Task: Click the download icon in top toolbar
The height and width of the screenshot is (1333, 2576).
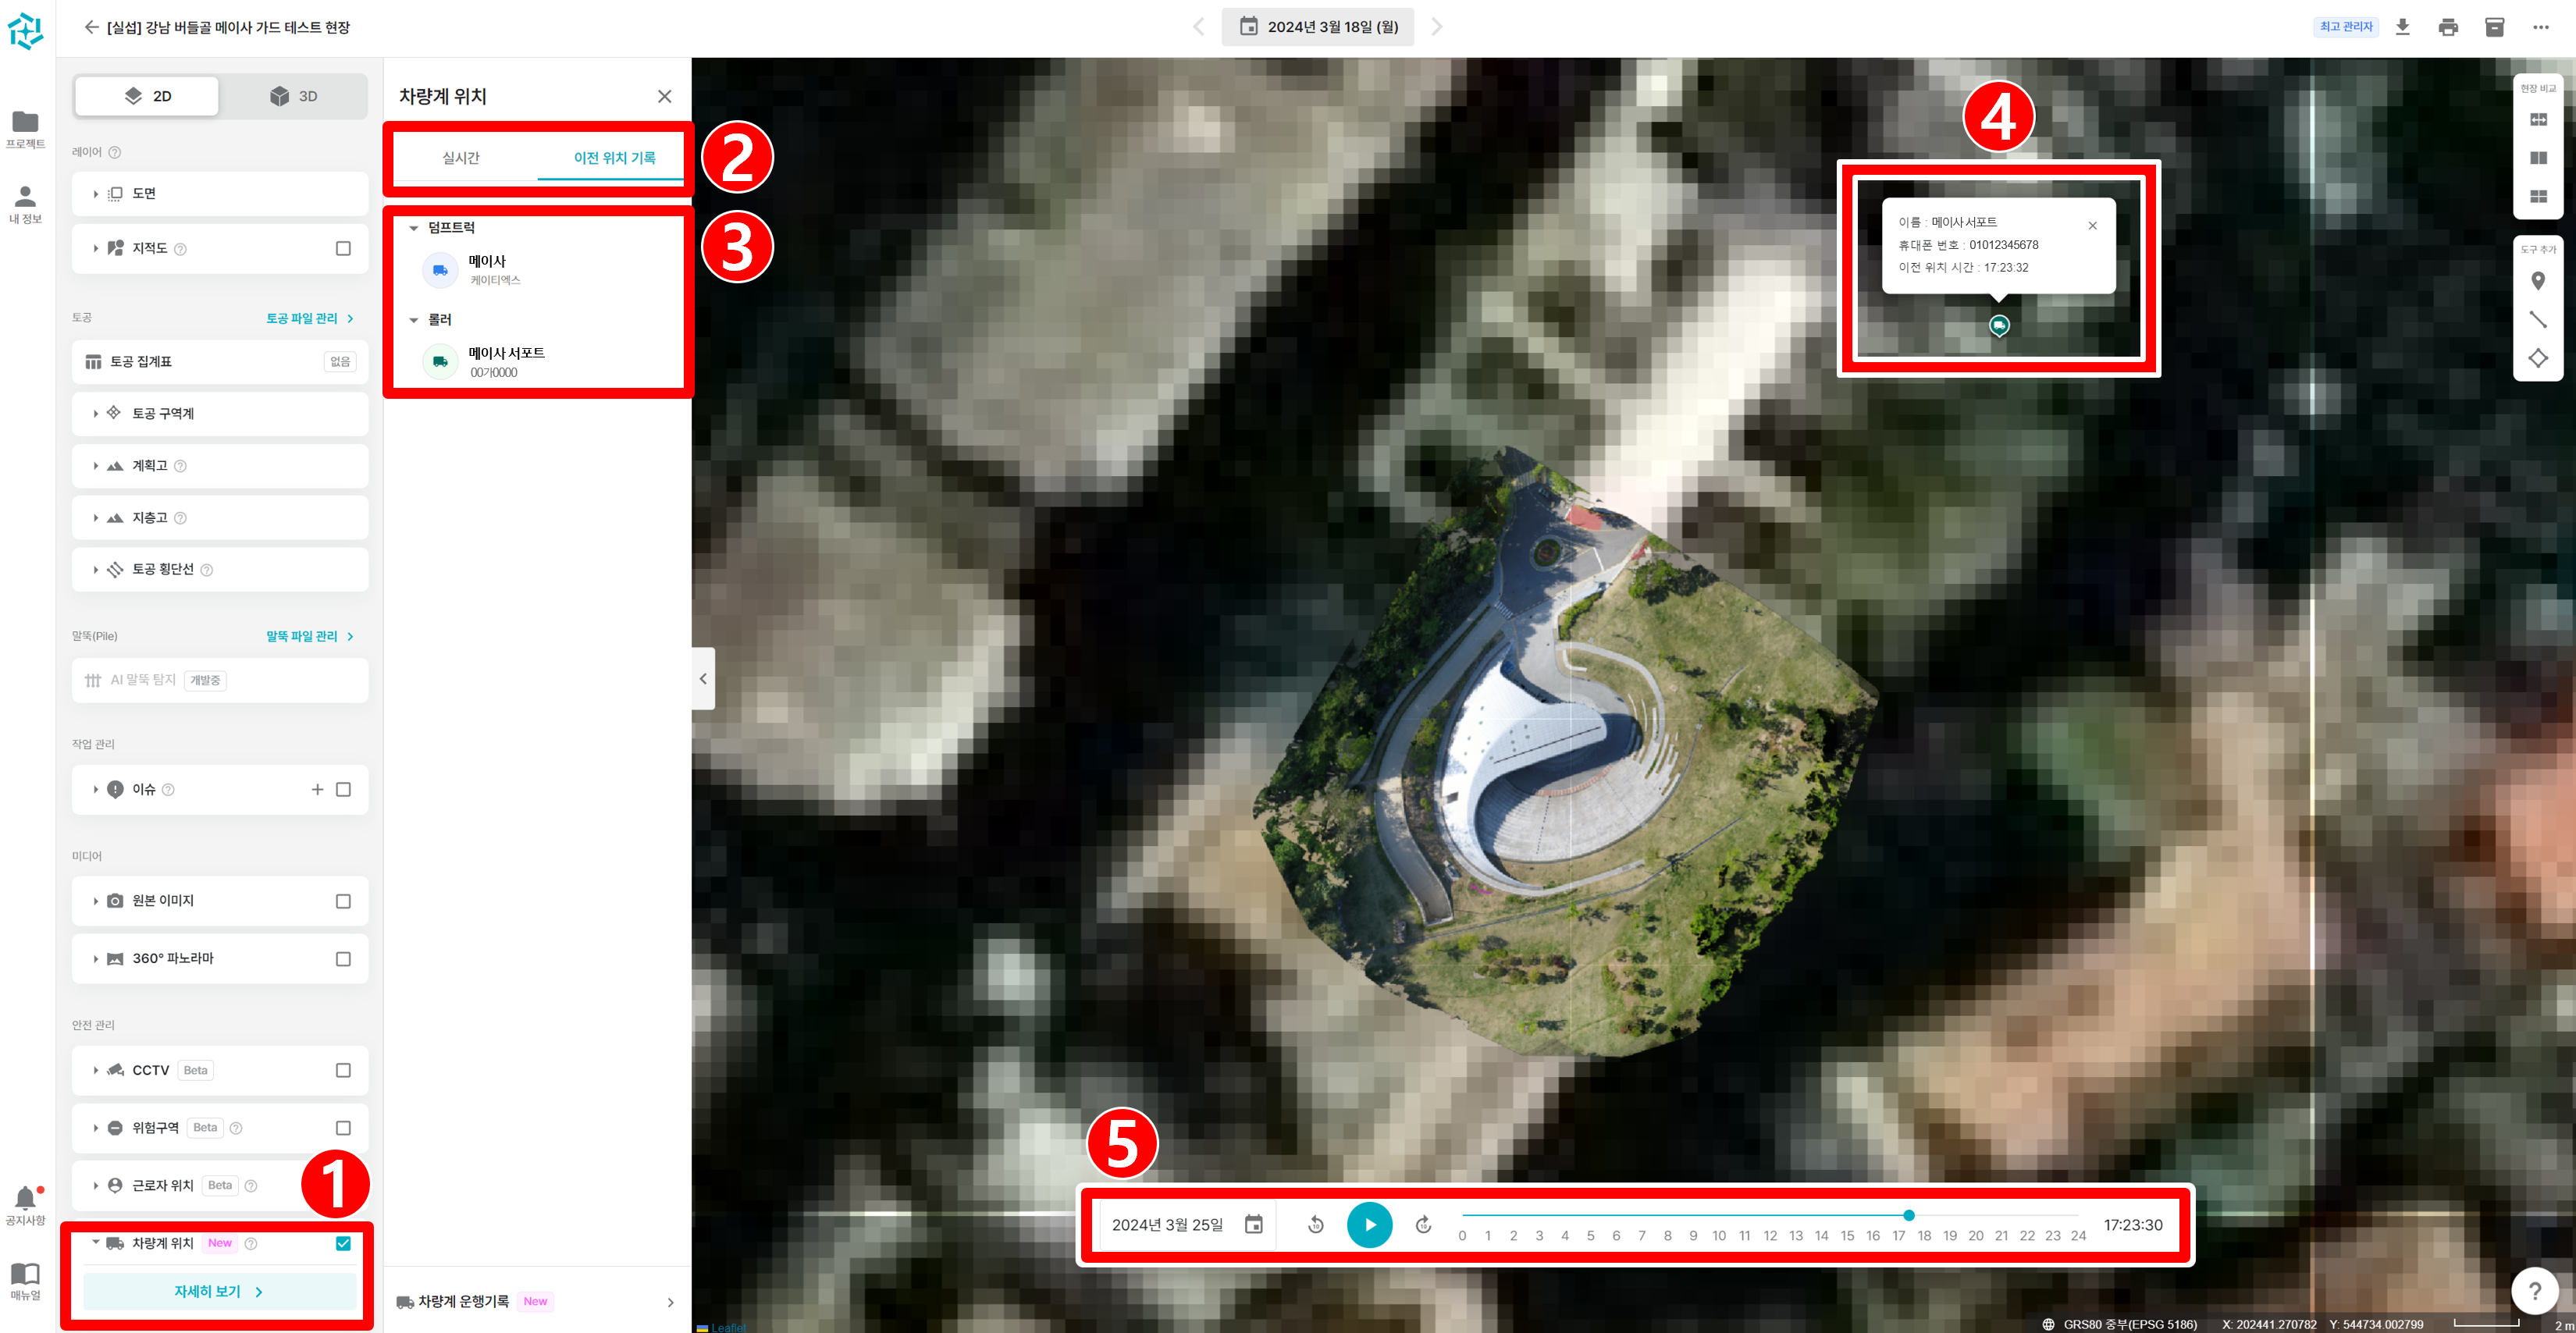Action: point(2402,27)
